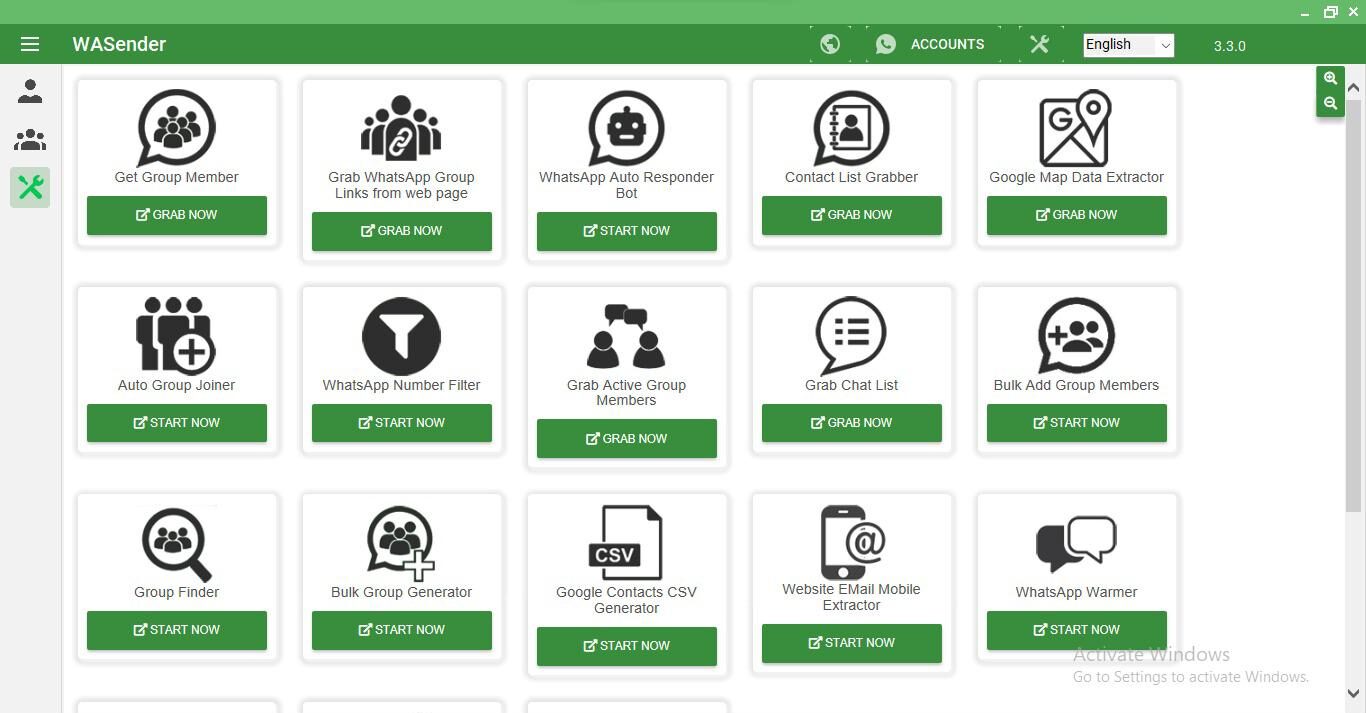The image size is (1366, 713).
Task: Click the WhatsApp Number Filter funnel icon
Action: tap(401, 336)
